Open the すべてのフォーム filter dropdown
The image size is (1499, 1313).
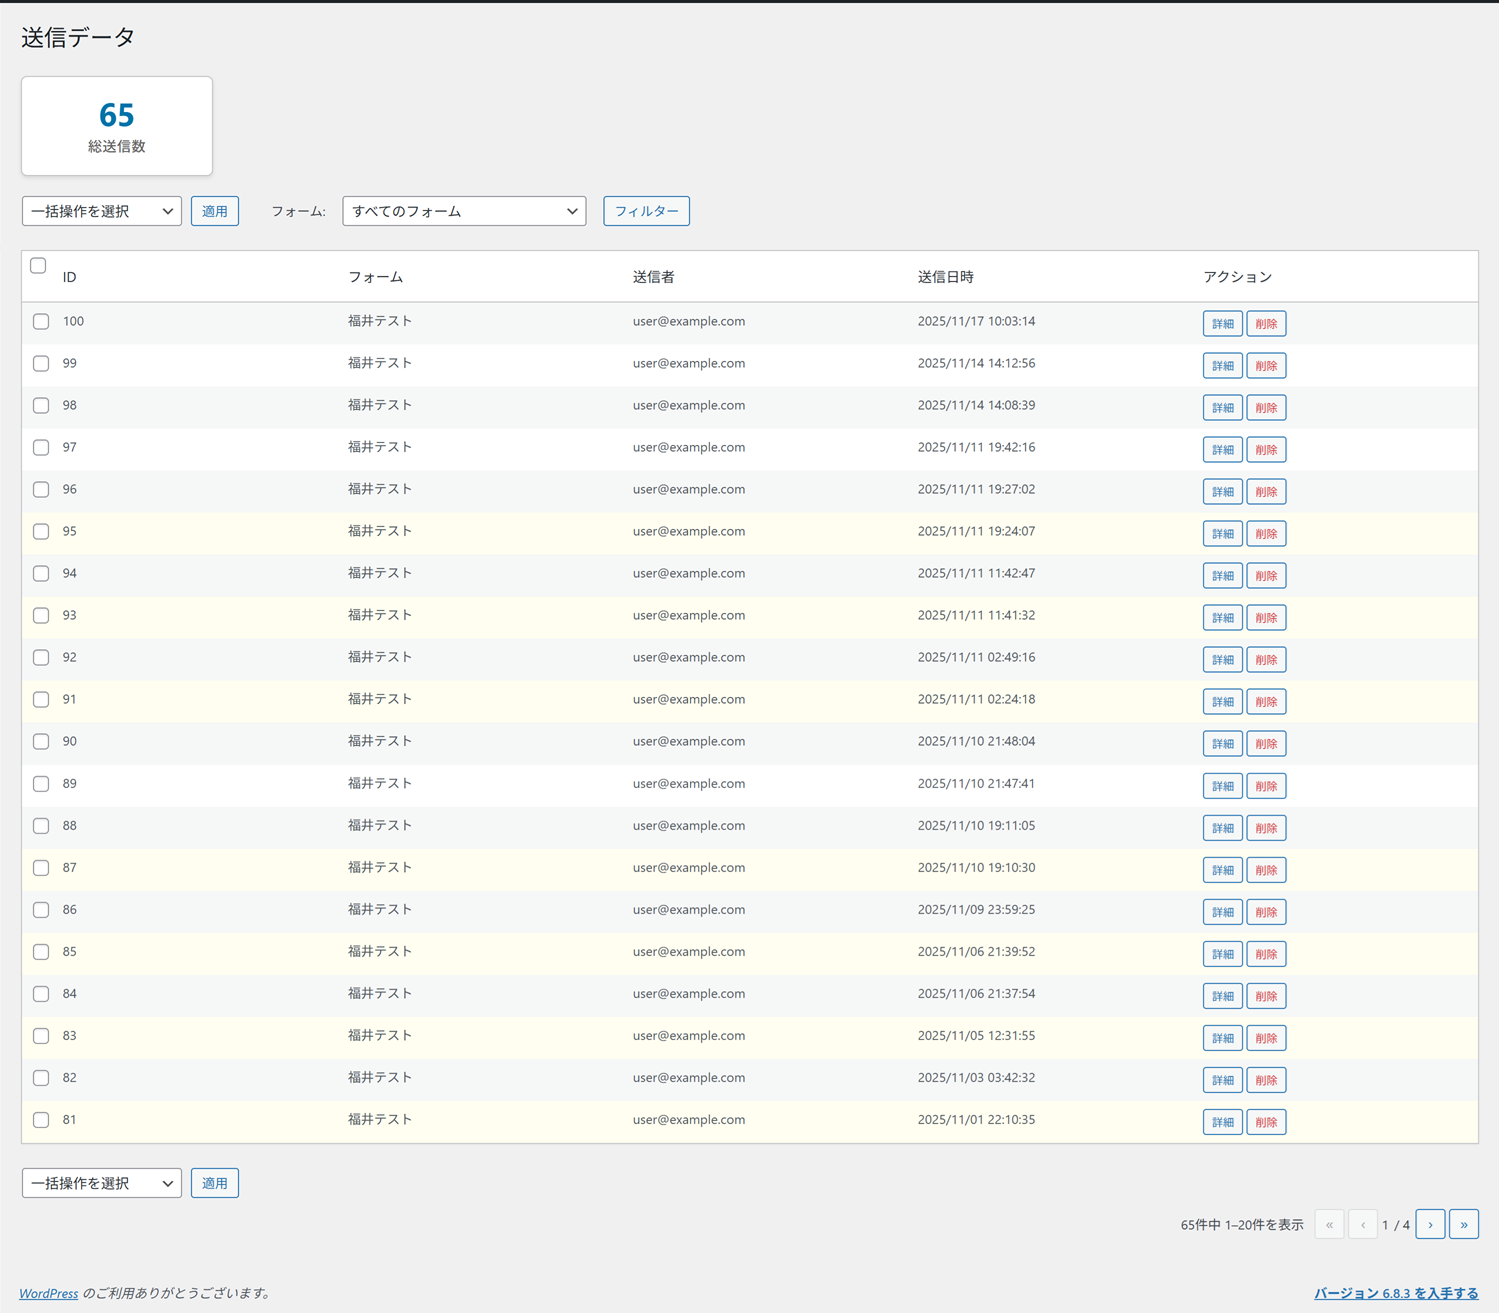[x=463, y=211]
